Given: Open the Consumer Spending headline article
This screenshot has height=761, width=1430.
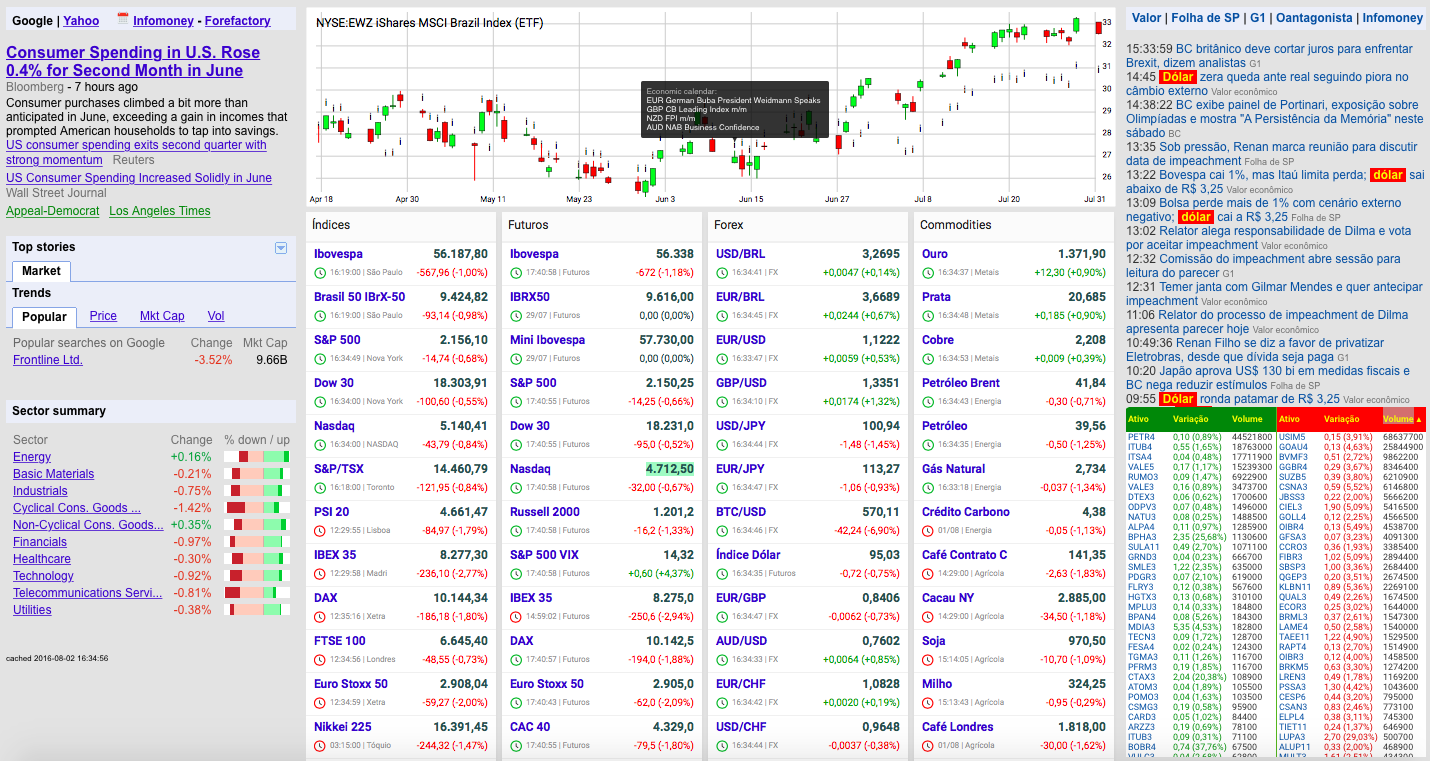Looking at the screenshot, I should (133, 61).
